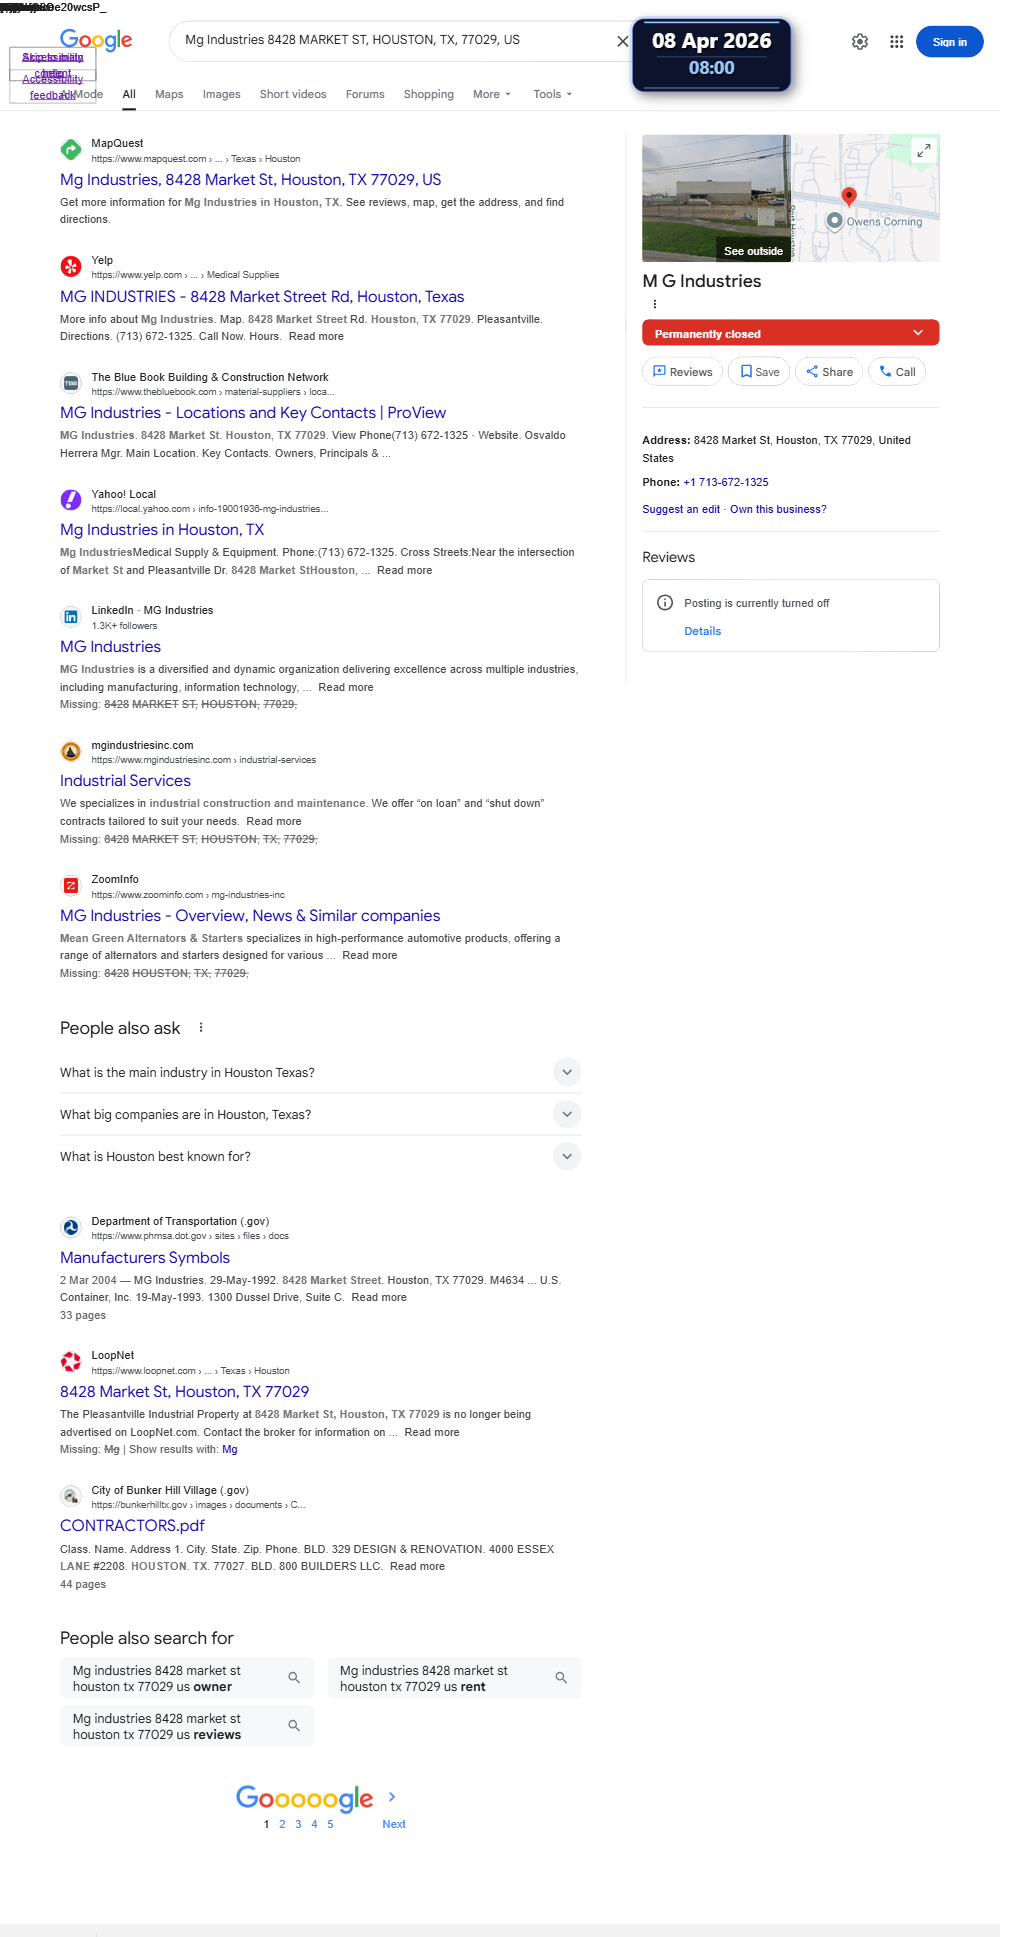Open the Google apps grid
The image size is (1012, 1937).
[897, 42]
